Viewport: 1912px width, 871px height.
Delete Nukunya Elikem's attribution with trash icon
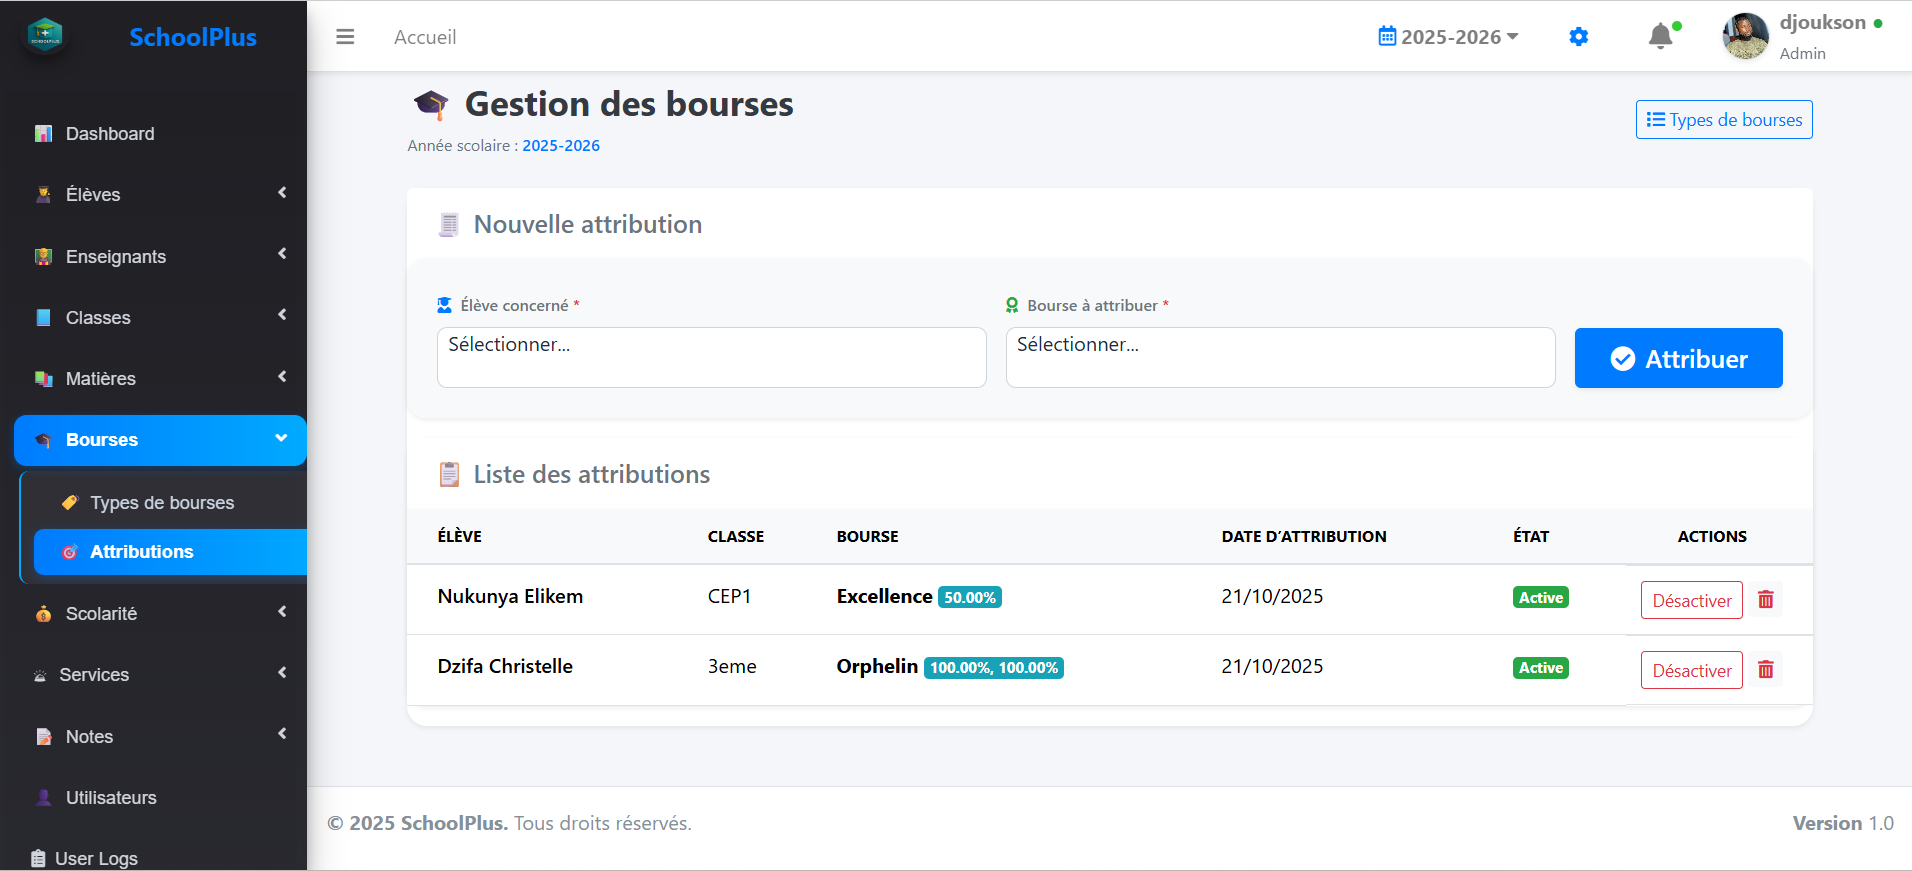pyautogui.click(x=1765, y=600)
